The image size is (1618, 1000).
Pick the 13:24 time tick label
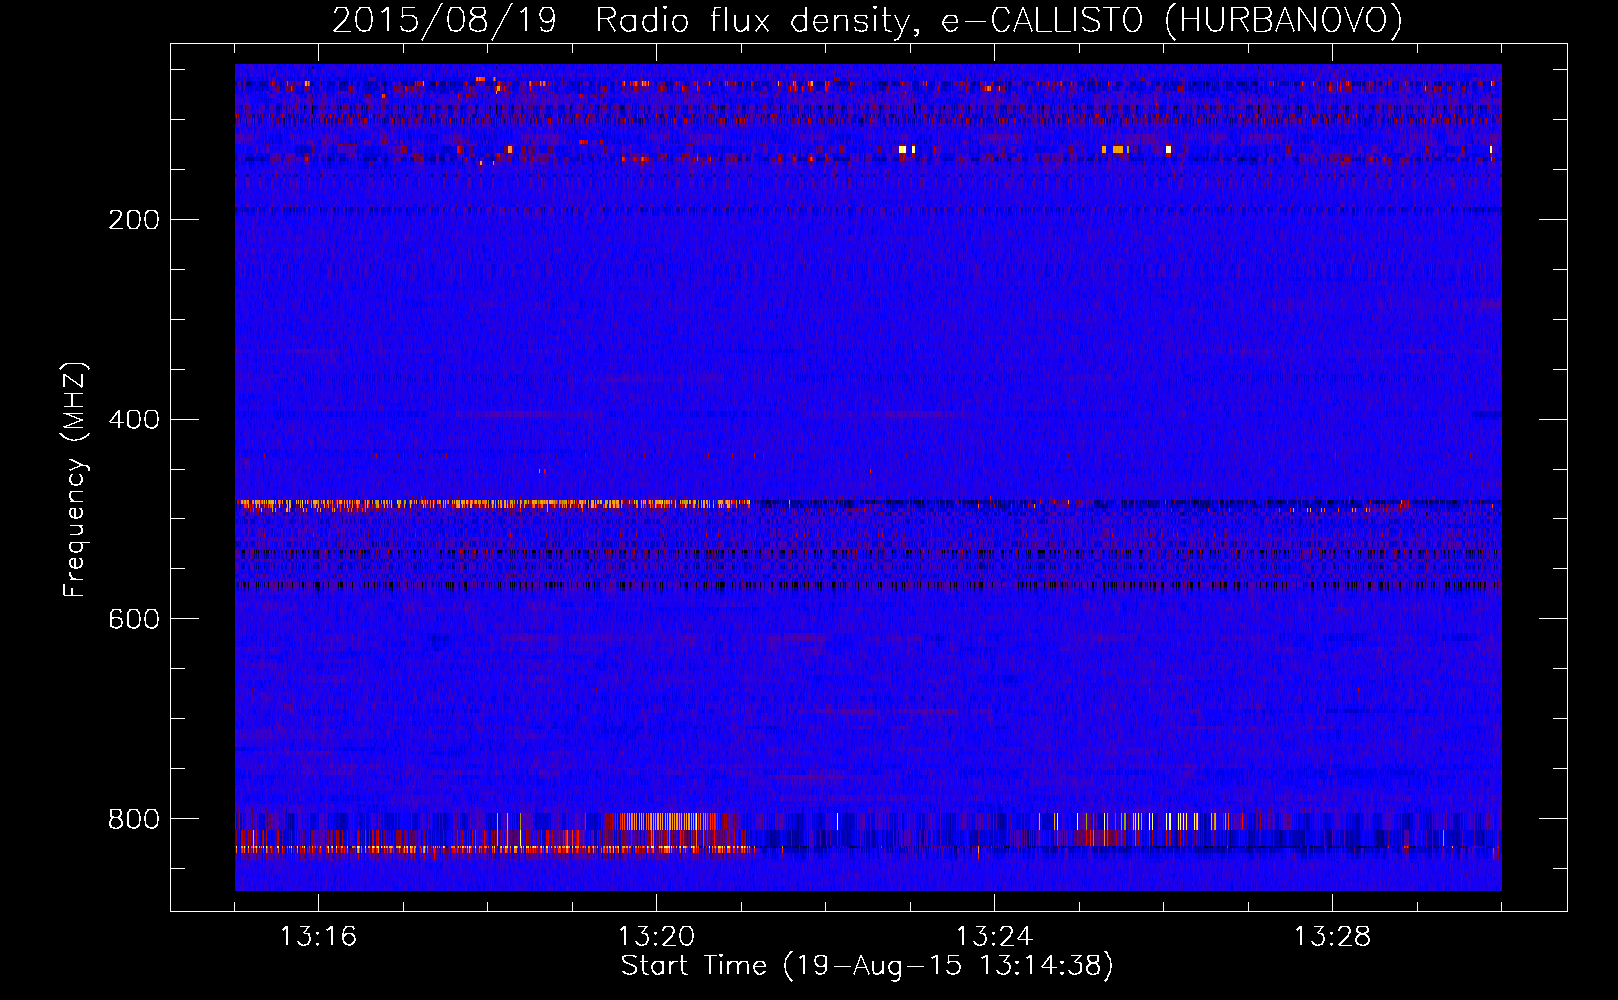coord(994,937)
